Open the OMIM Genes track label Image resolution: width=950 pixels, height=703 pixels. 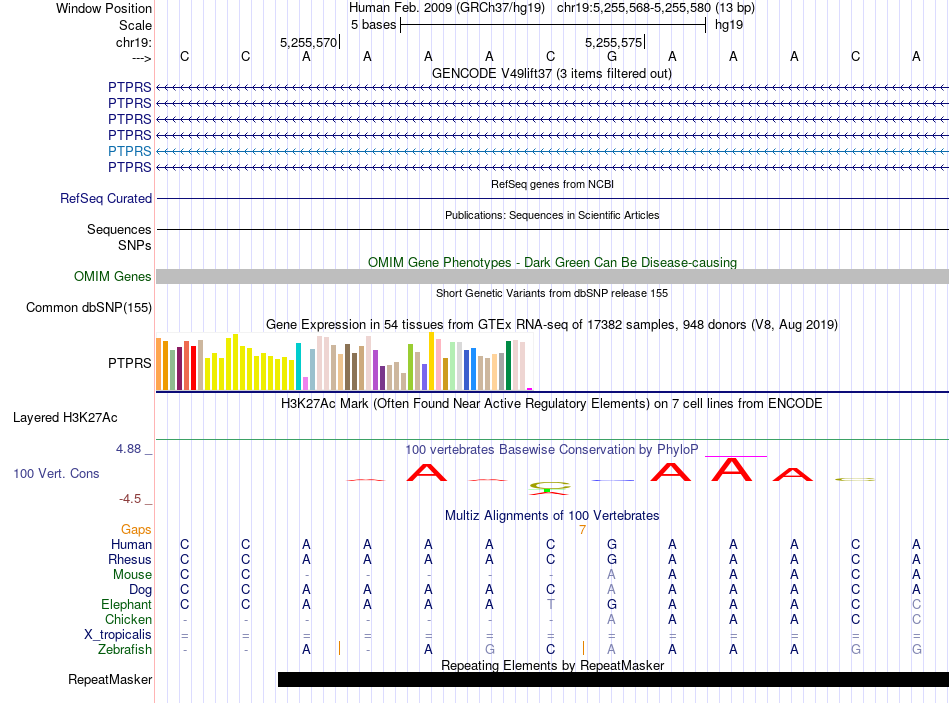pos(112,276)
